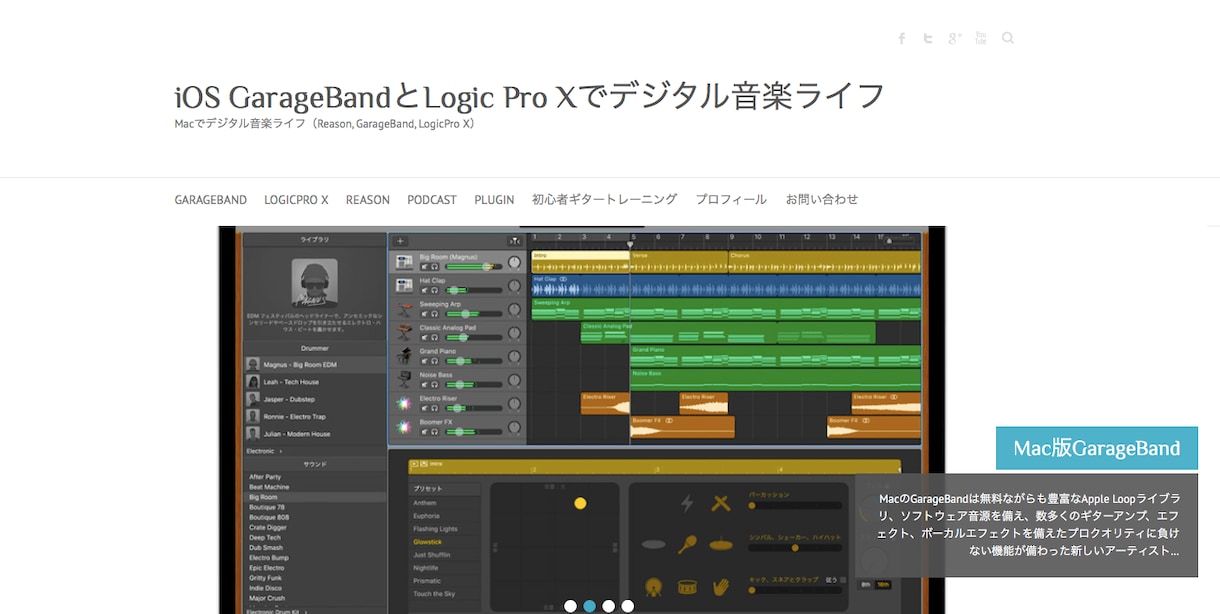Select the hand clap drum icon
Image resolution: width=1220 pixels, height=614 pixels.
720,587
